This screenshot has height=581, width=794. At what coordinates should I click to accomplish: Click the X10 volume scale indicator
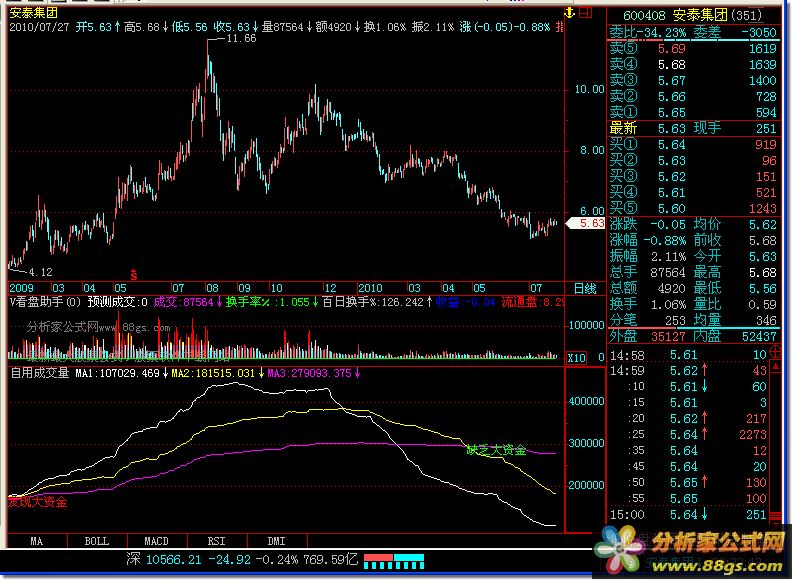(x=576, y=357)
